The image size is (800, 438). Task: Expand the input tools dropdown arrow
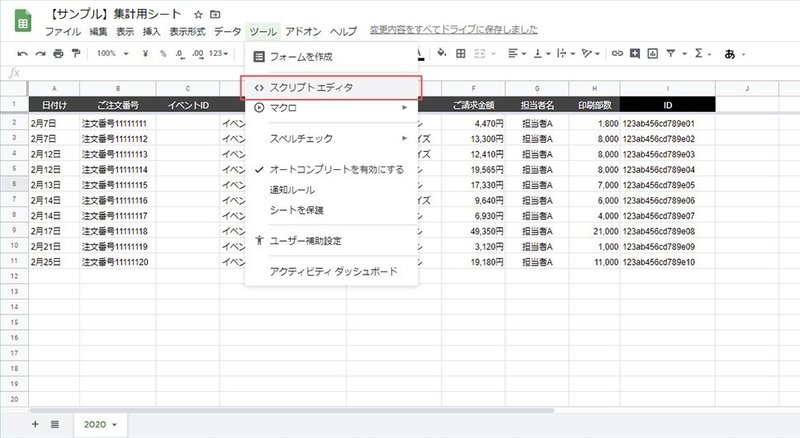(743, 54)
